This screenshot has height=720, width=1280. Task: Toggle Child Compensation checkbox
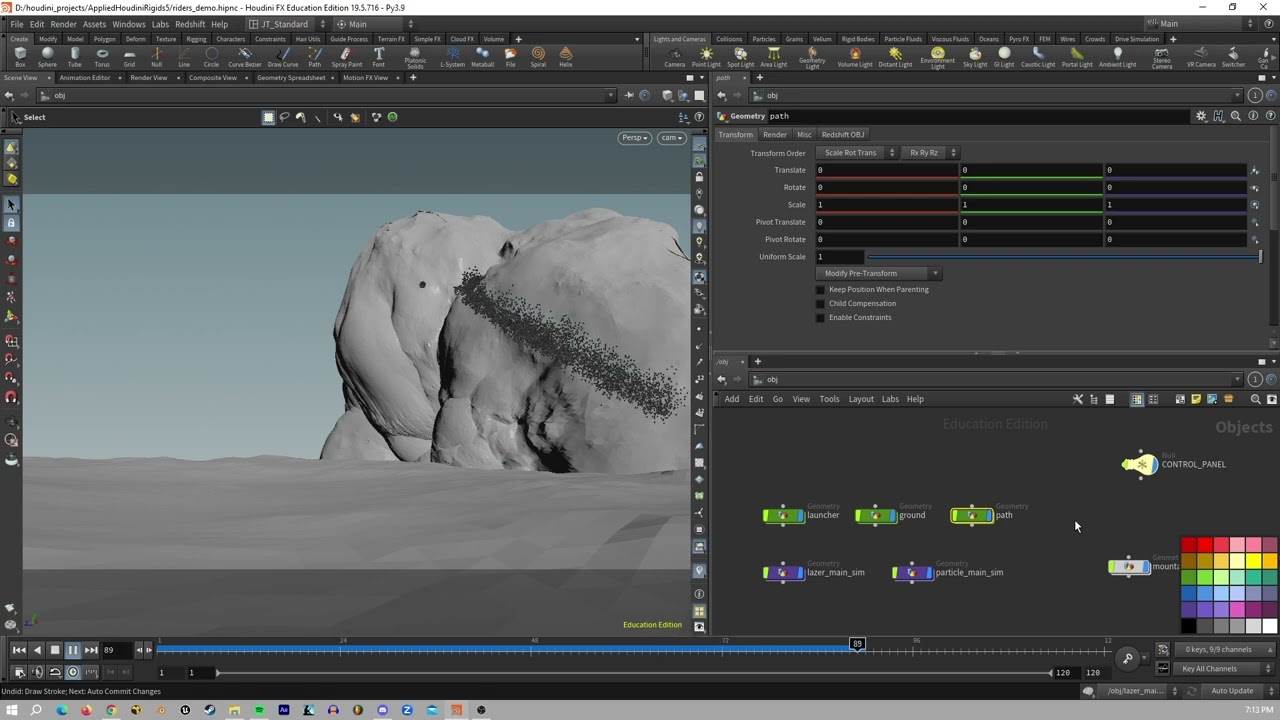[x=821, y=303]
